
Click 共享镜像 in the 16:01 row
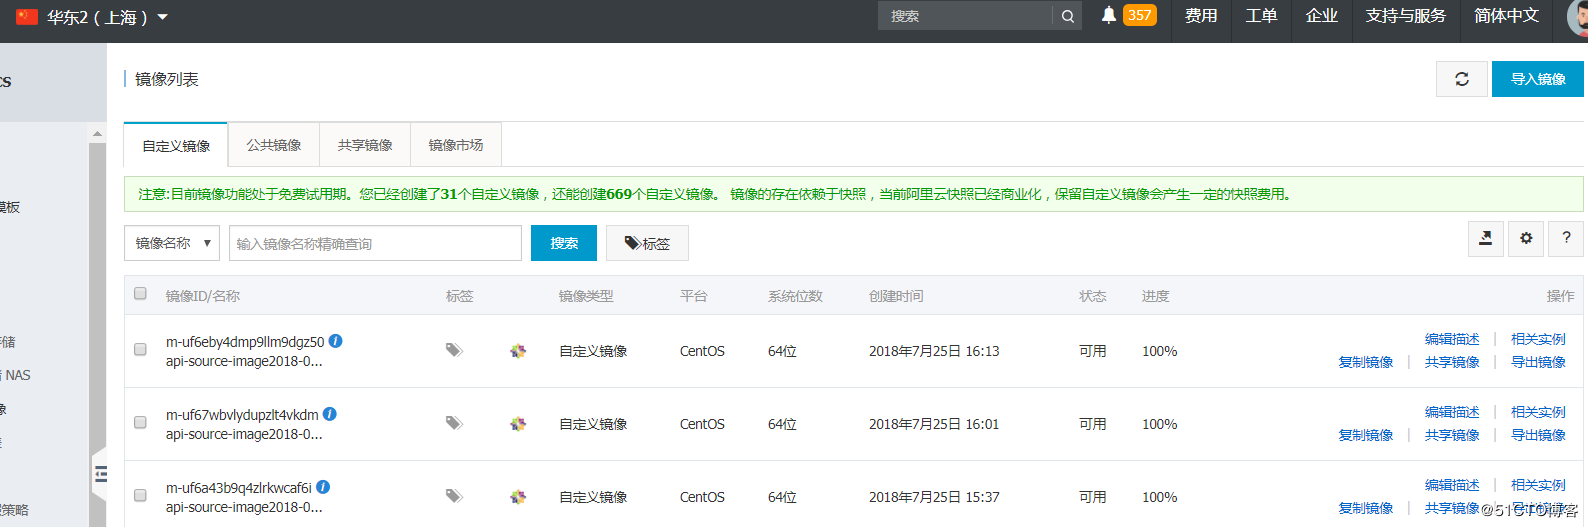(x=1452, y=435)
